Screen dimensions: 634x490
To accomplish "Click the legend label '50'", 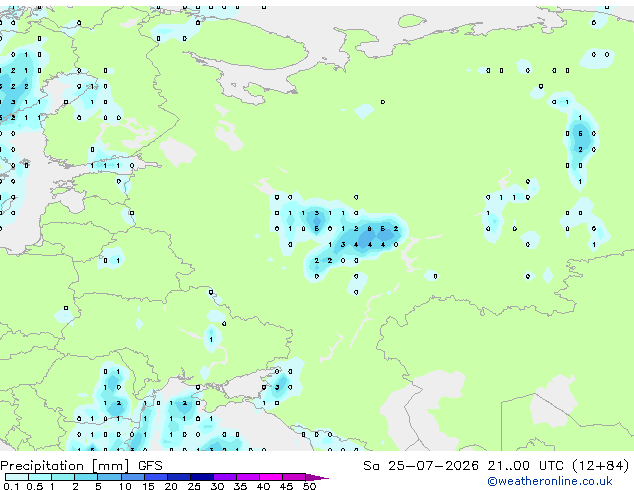I will pos(309,486).
